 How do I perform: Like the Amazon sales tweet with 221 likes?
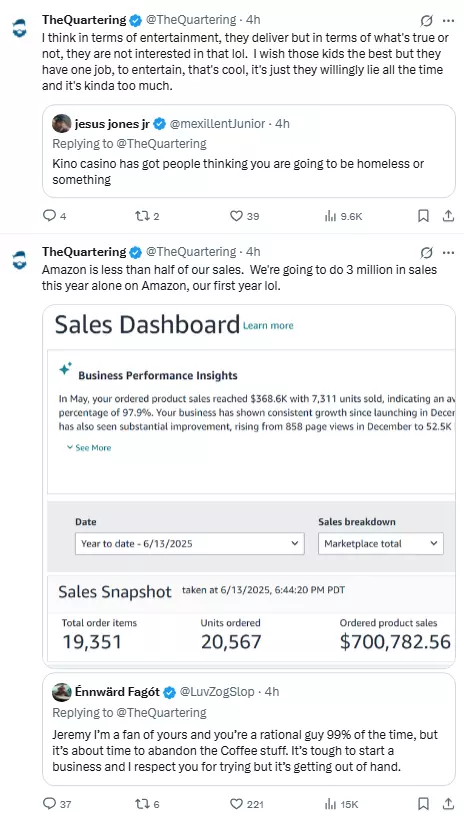tap(236, 804)
